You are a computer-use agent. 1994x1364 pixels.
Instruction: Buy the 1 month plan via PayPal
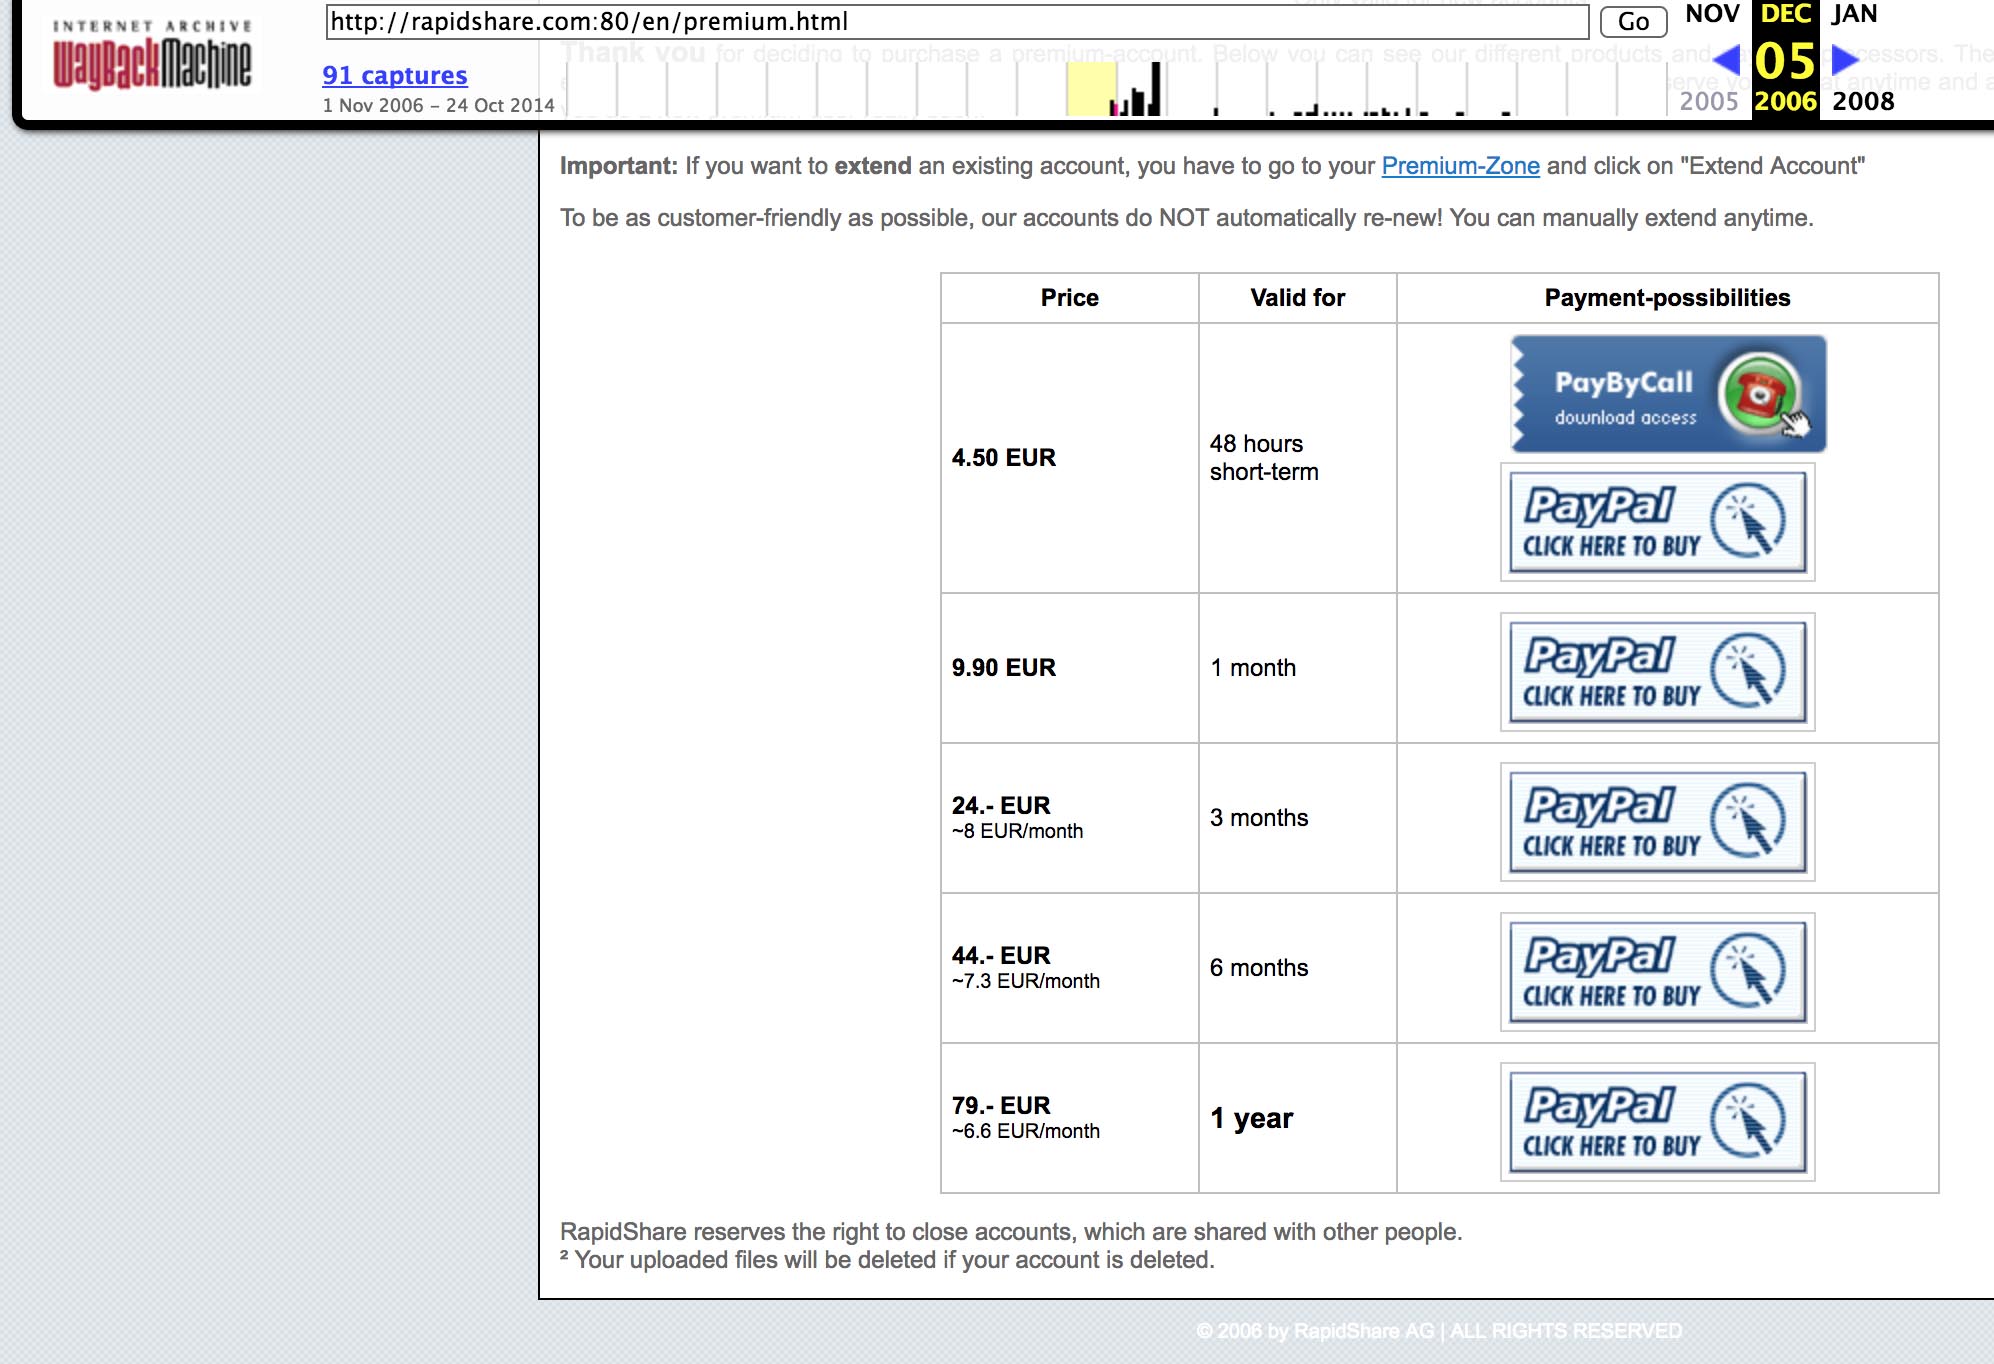point(1657,671)
